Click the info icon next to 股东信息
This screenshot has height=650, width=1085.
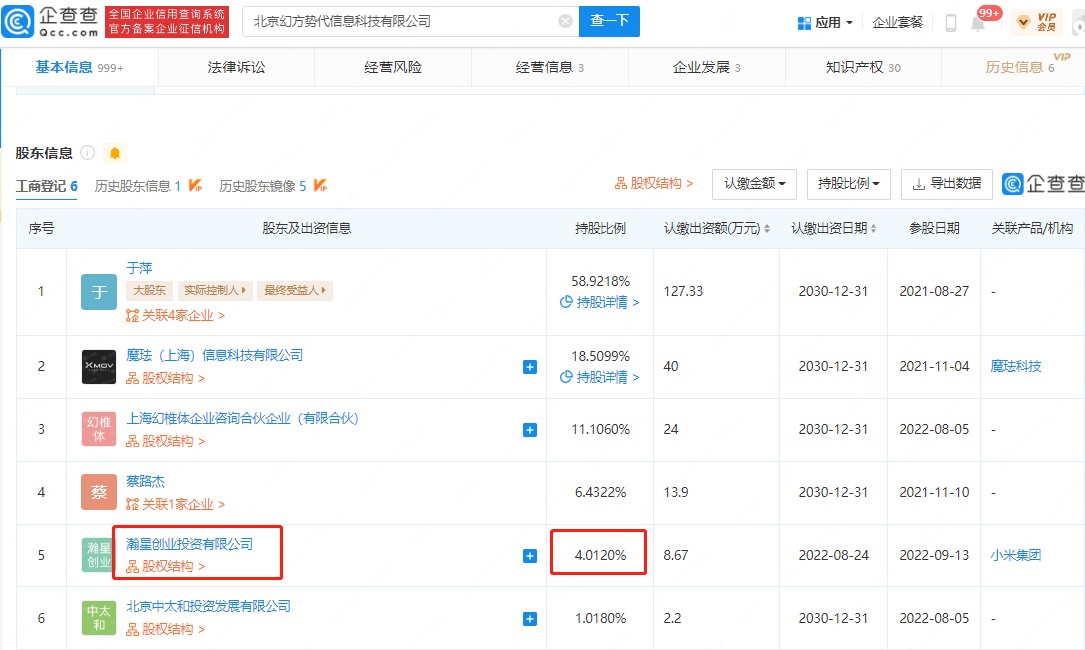click(88, 153)
